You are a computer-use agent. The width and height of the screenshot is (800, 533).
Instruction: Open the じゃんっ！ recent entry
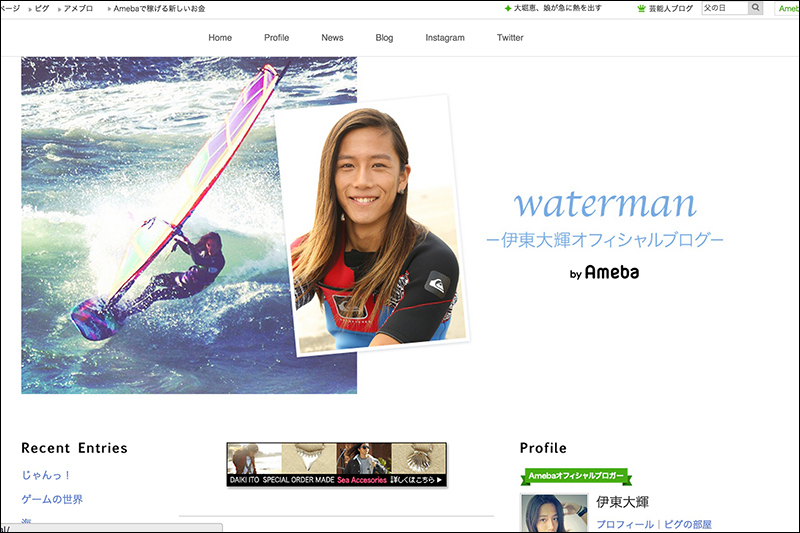pos(46,475)
